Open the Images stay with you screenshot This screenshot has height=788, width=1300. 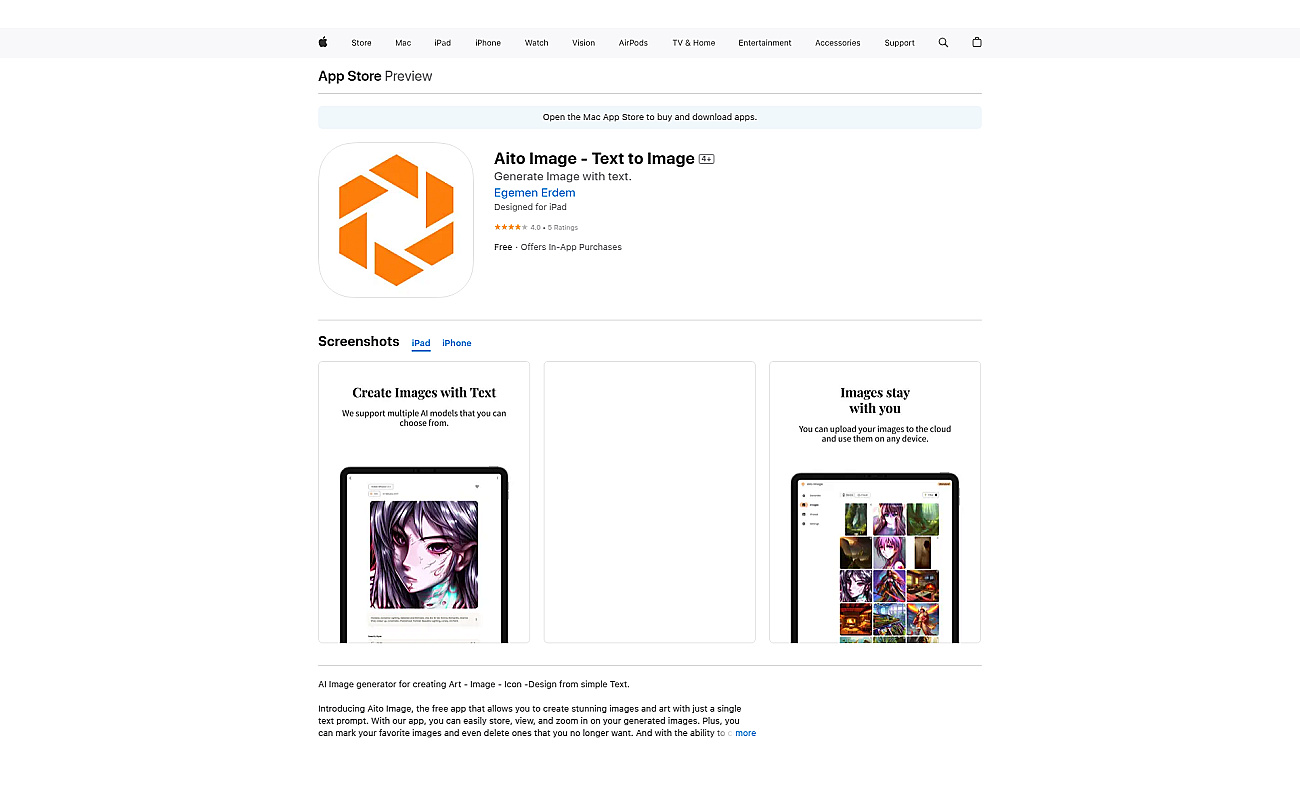pyautogui.click(x=875, y=502)
